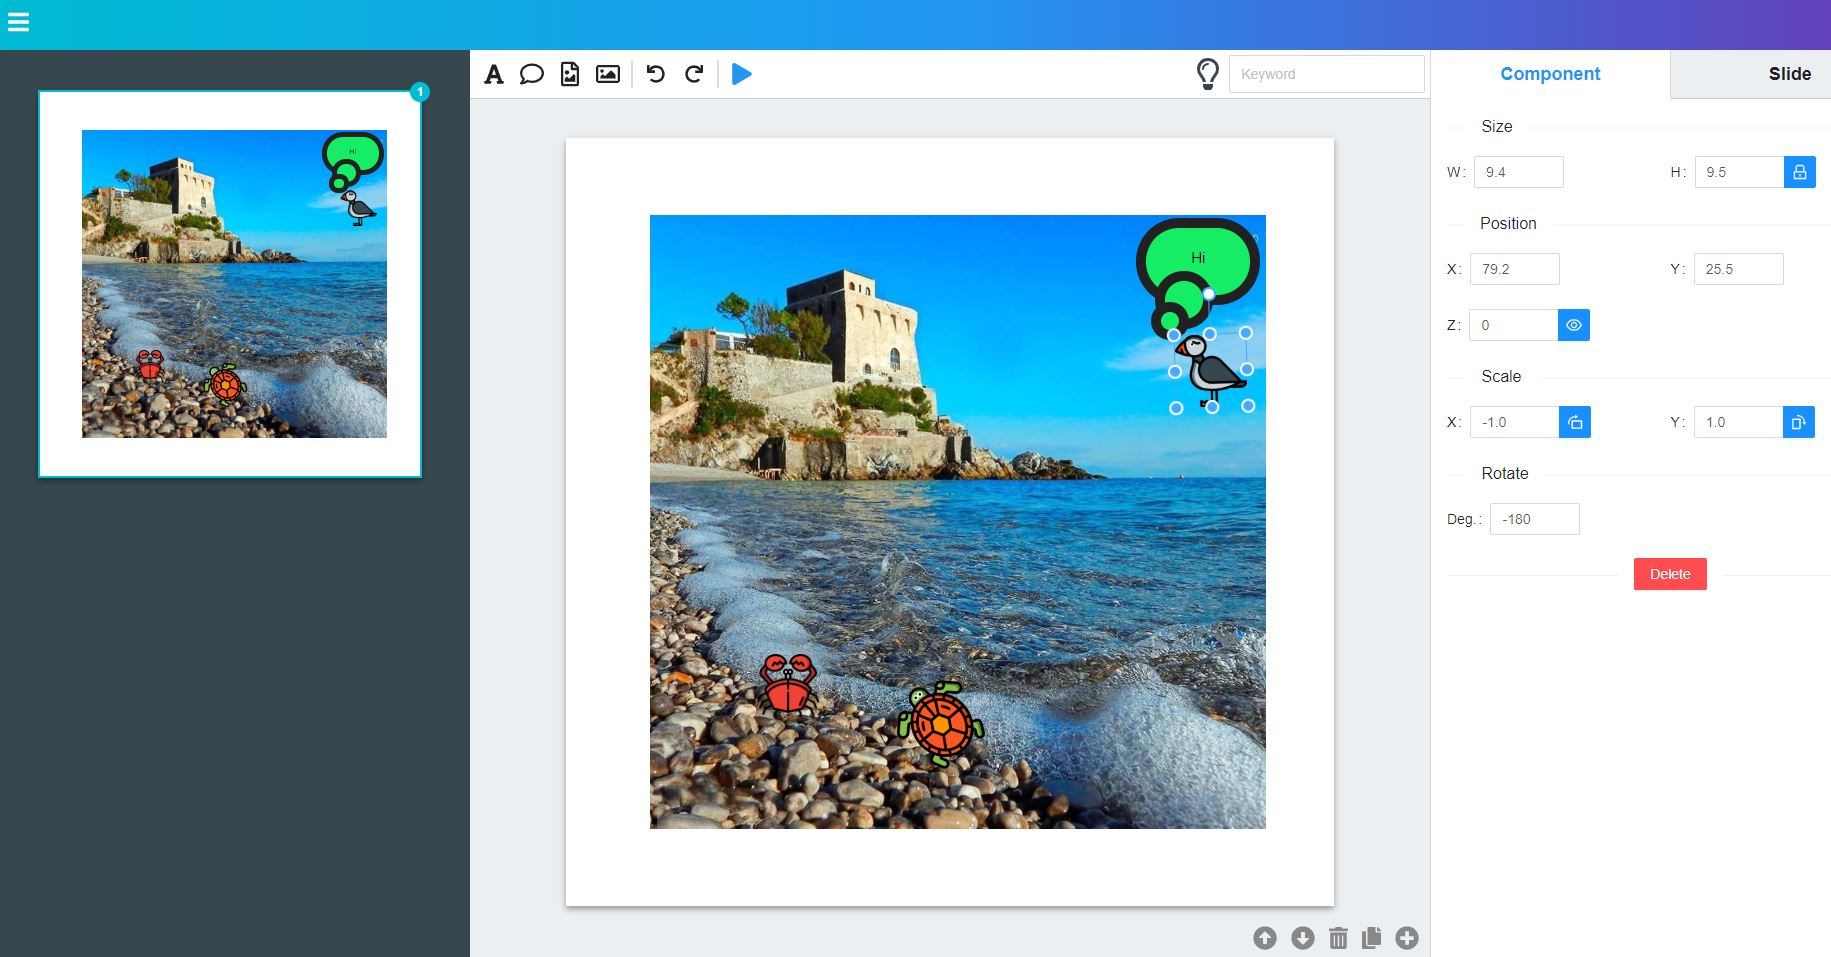Toggle component visibility eye button
1831x957 pixels.
(x=1573, y=325)
